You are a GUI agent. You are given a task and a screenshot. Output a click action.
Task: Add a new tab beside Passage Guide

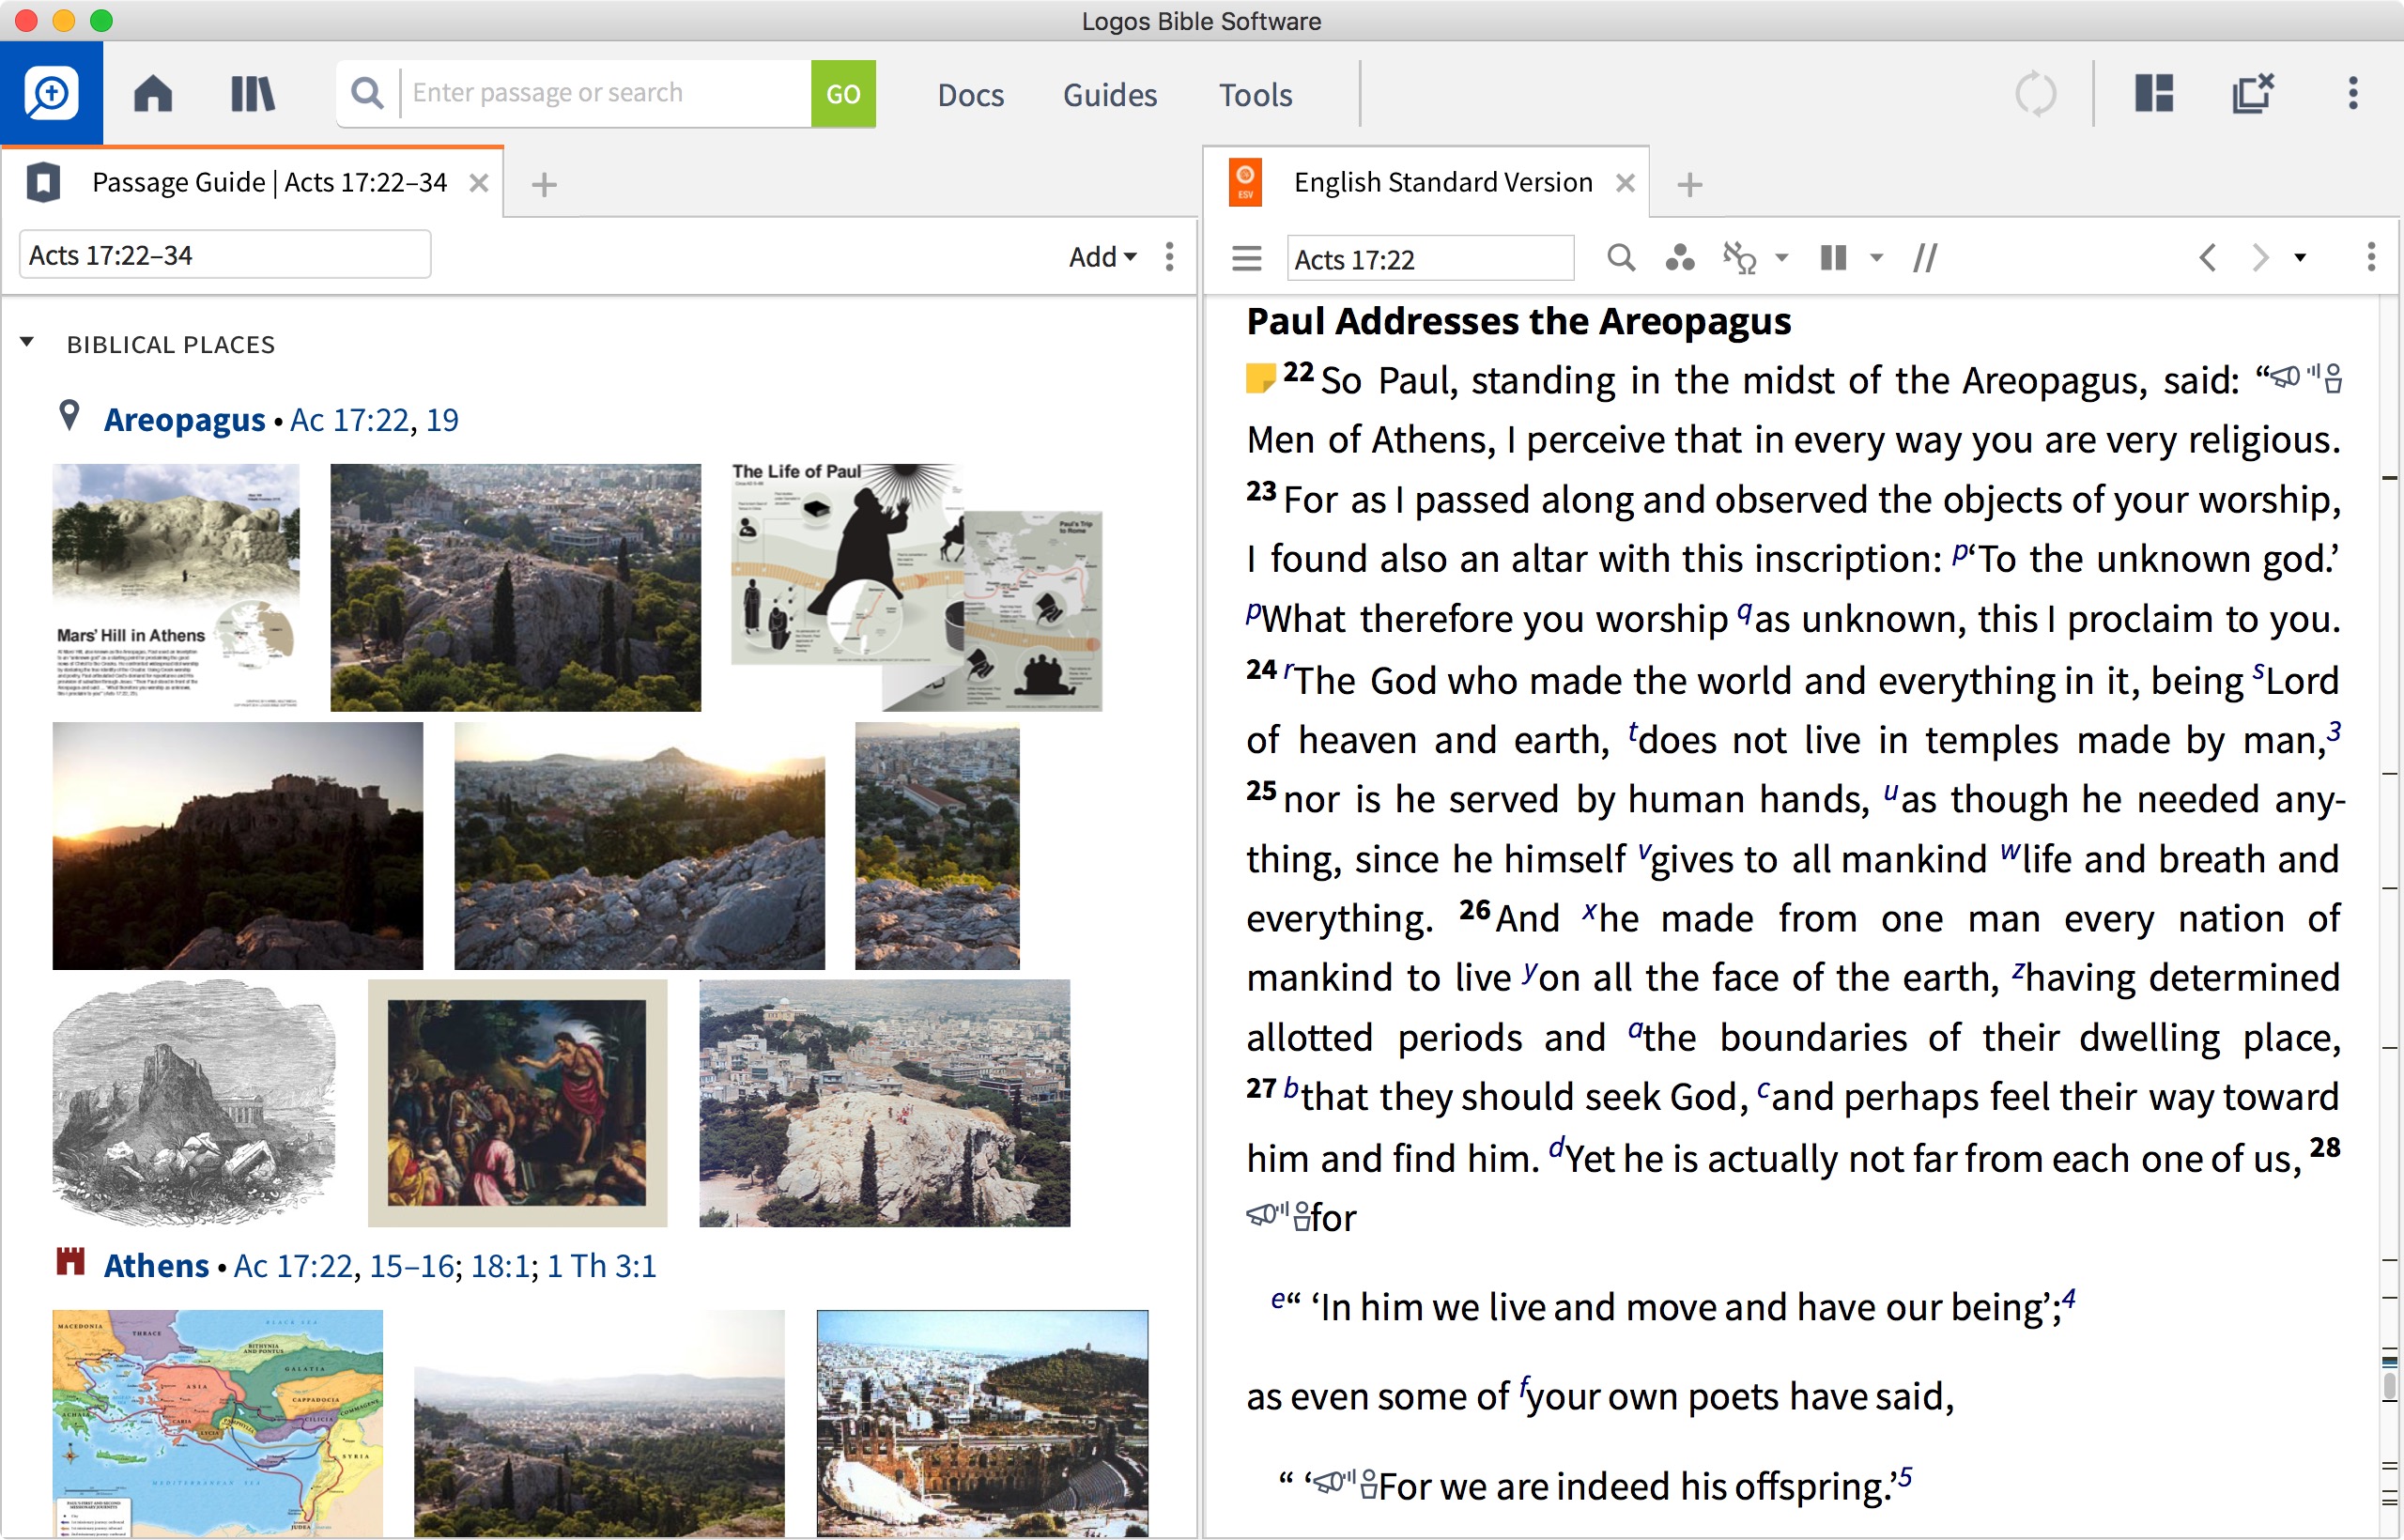point(544,184)
